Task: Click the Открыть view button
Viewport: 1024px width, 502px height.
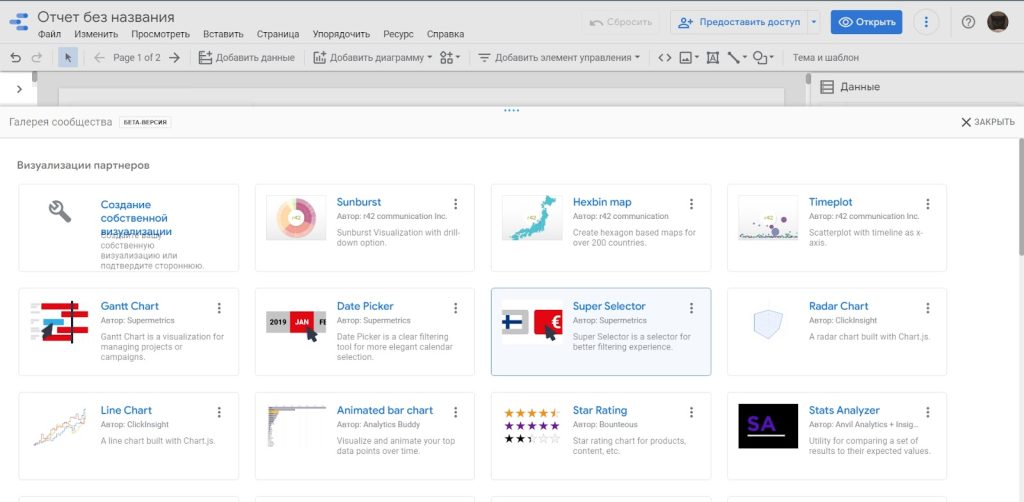Action: pyautogui.click(x=866, y=22)
